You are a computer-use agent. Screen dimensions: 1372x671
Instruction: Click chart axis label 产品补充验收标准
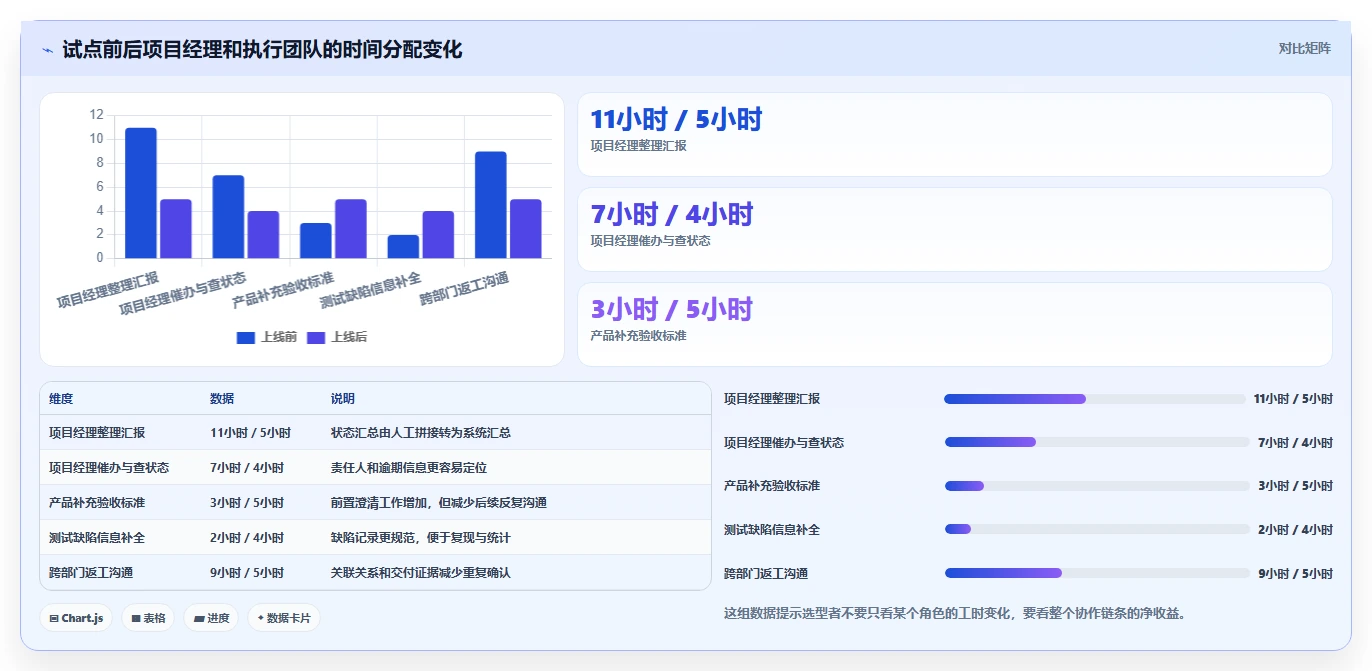[284, 289]
